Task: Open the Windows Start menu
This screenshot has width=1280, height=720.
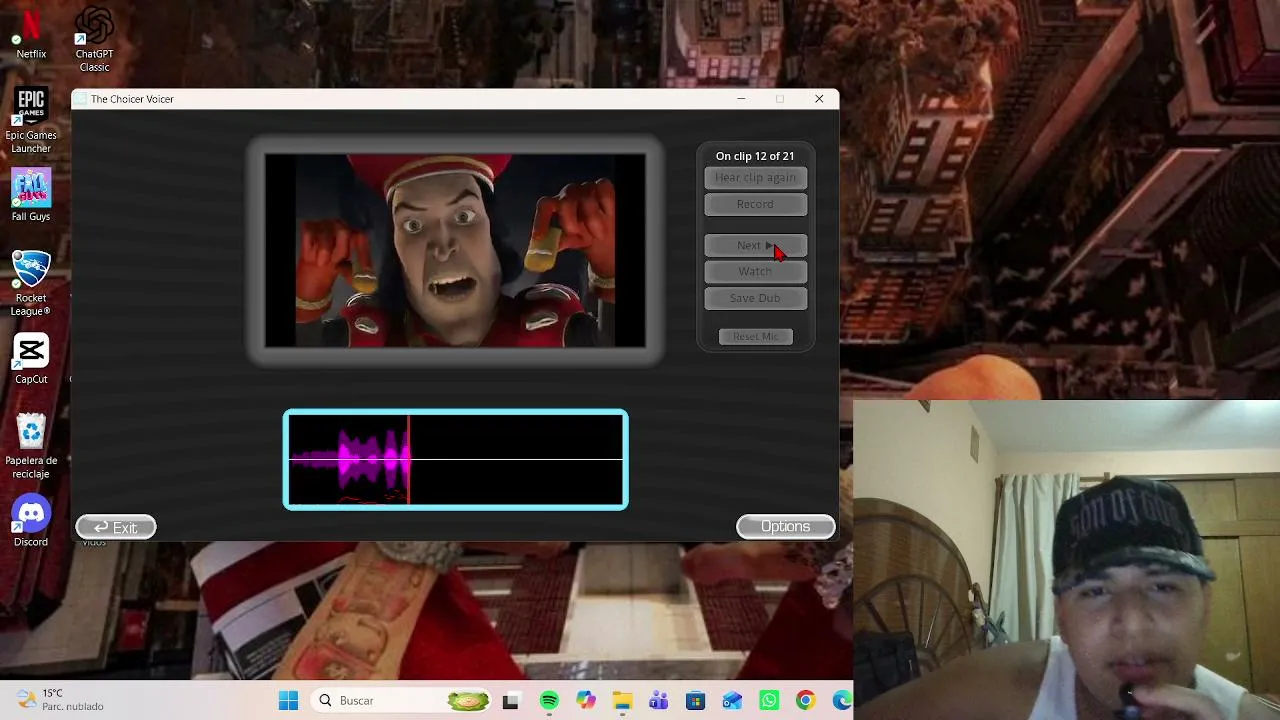Action: [x=288, y=701]
